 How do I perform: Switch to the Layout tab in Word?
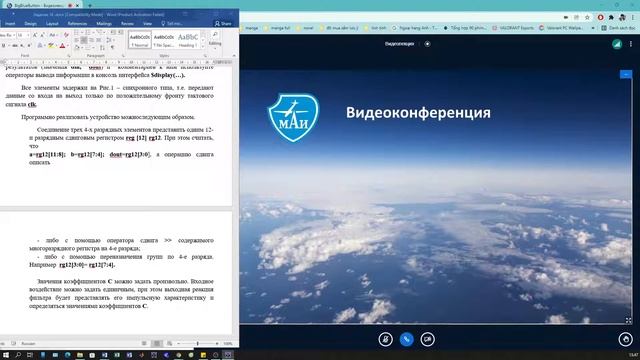point(52,24)
